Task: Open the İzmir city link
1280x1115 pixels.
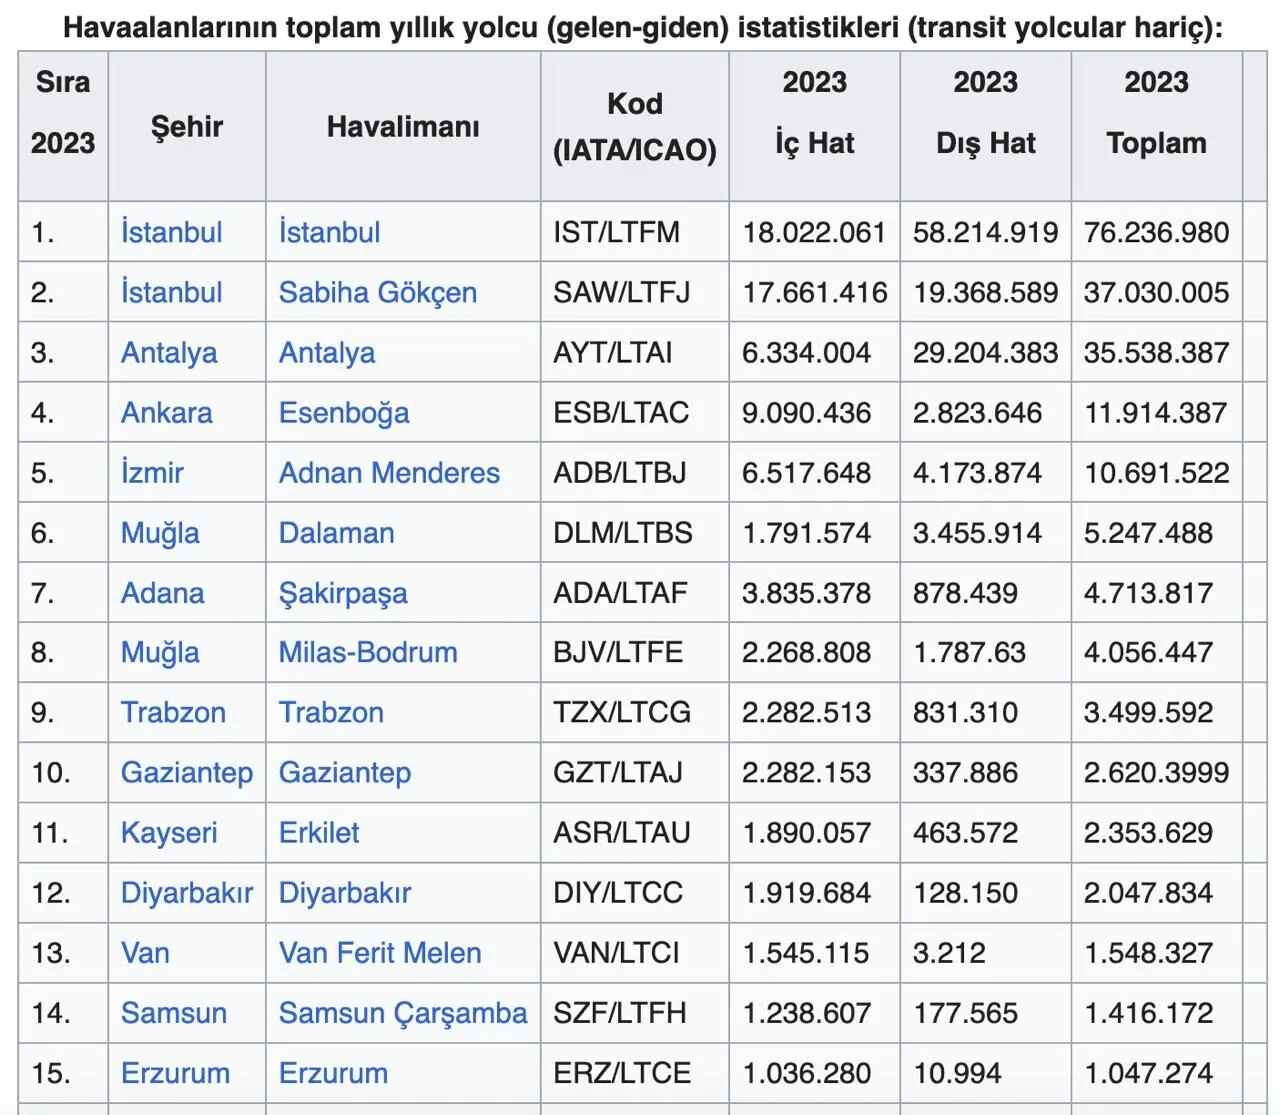Action: click(x=152, y=472)
